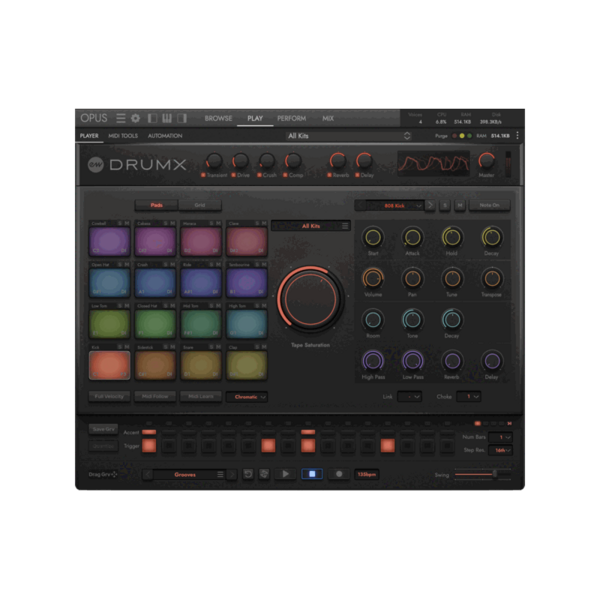Open the All Kits instrument selector in the header bar
This screenshot has height=600, width=600.
[x=349, y=136]
